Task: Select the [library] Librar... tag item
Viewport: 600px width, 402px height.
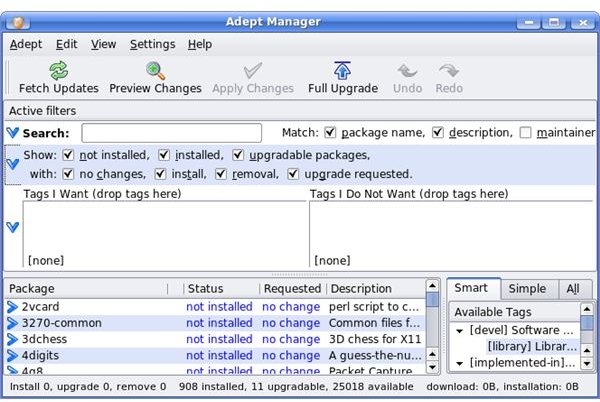Action: tap(532, 347)
